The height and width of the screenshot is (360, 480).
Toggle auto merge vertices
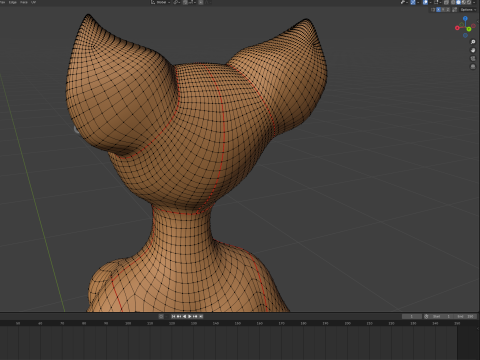454,10
